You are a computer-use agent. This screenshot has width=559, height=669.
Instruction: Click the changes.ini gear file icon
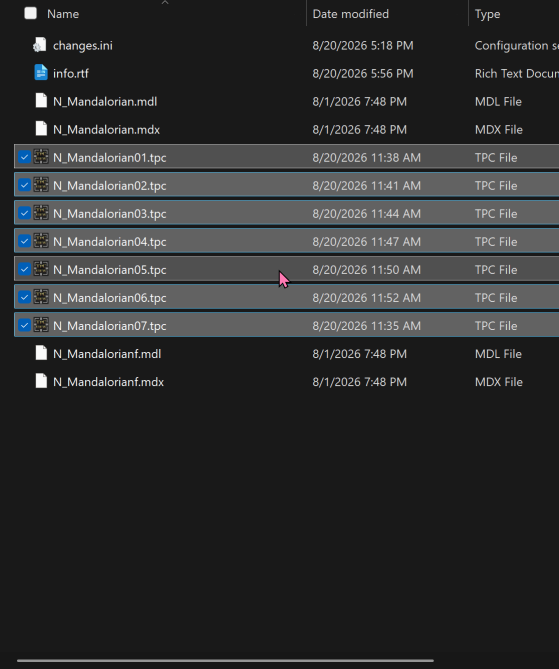[40, 45]
